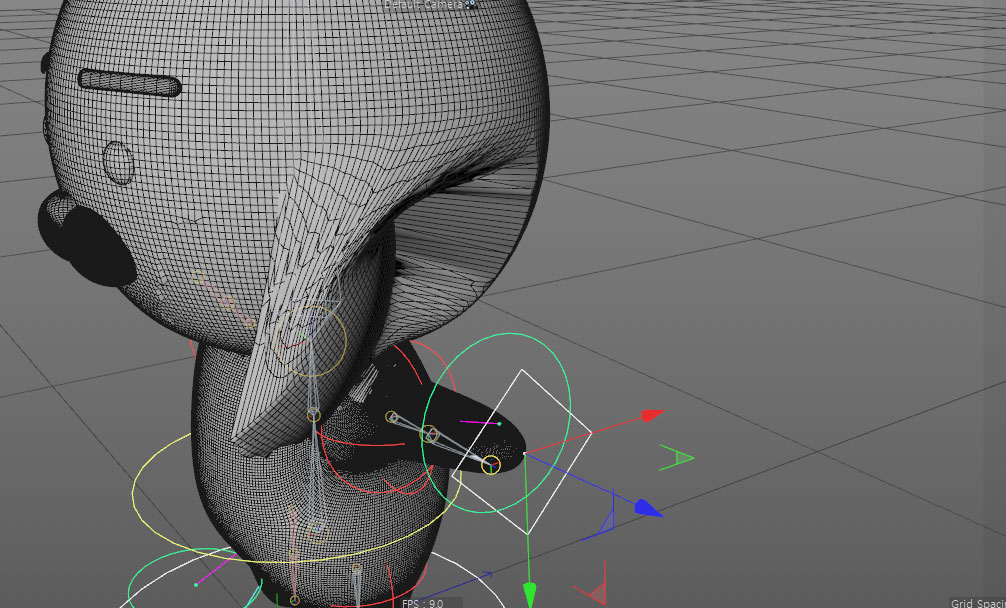Click the magenta pole vector line on arm
This screenshot has height=608, width=1006.
[x=480, y=423]
